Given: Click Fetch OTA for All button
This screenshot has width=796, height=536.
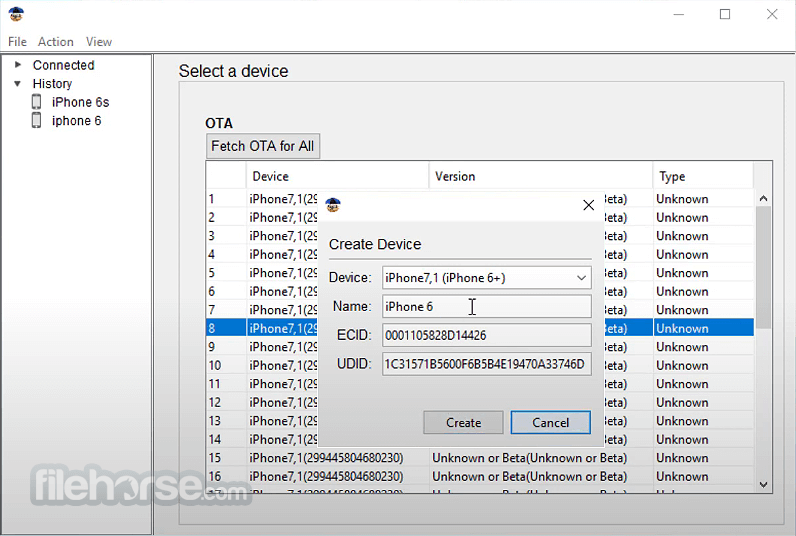Looking at the screenshot, I should tap(263, 146).
